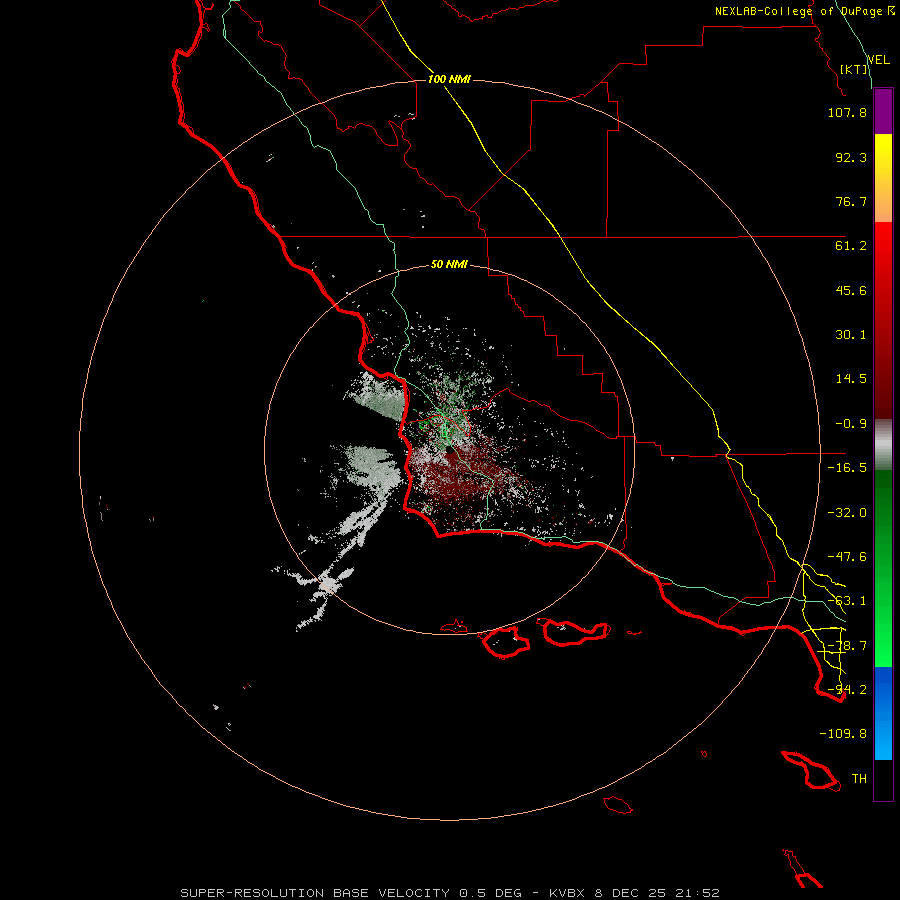Click the 30.1 legend value
Screen dimensions: 900x900
[851, 335]
